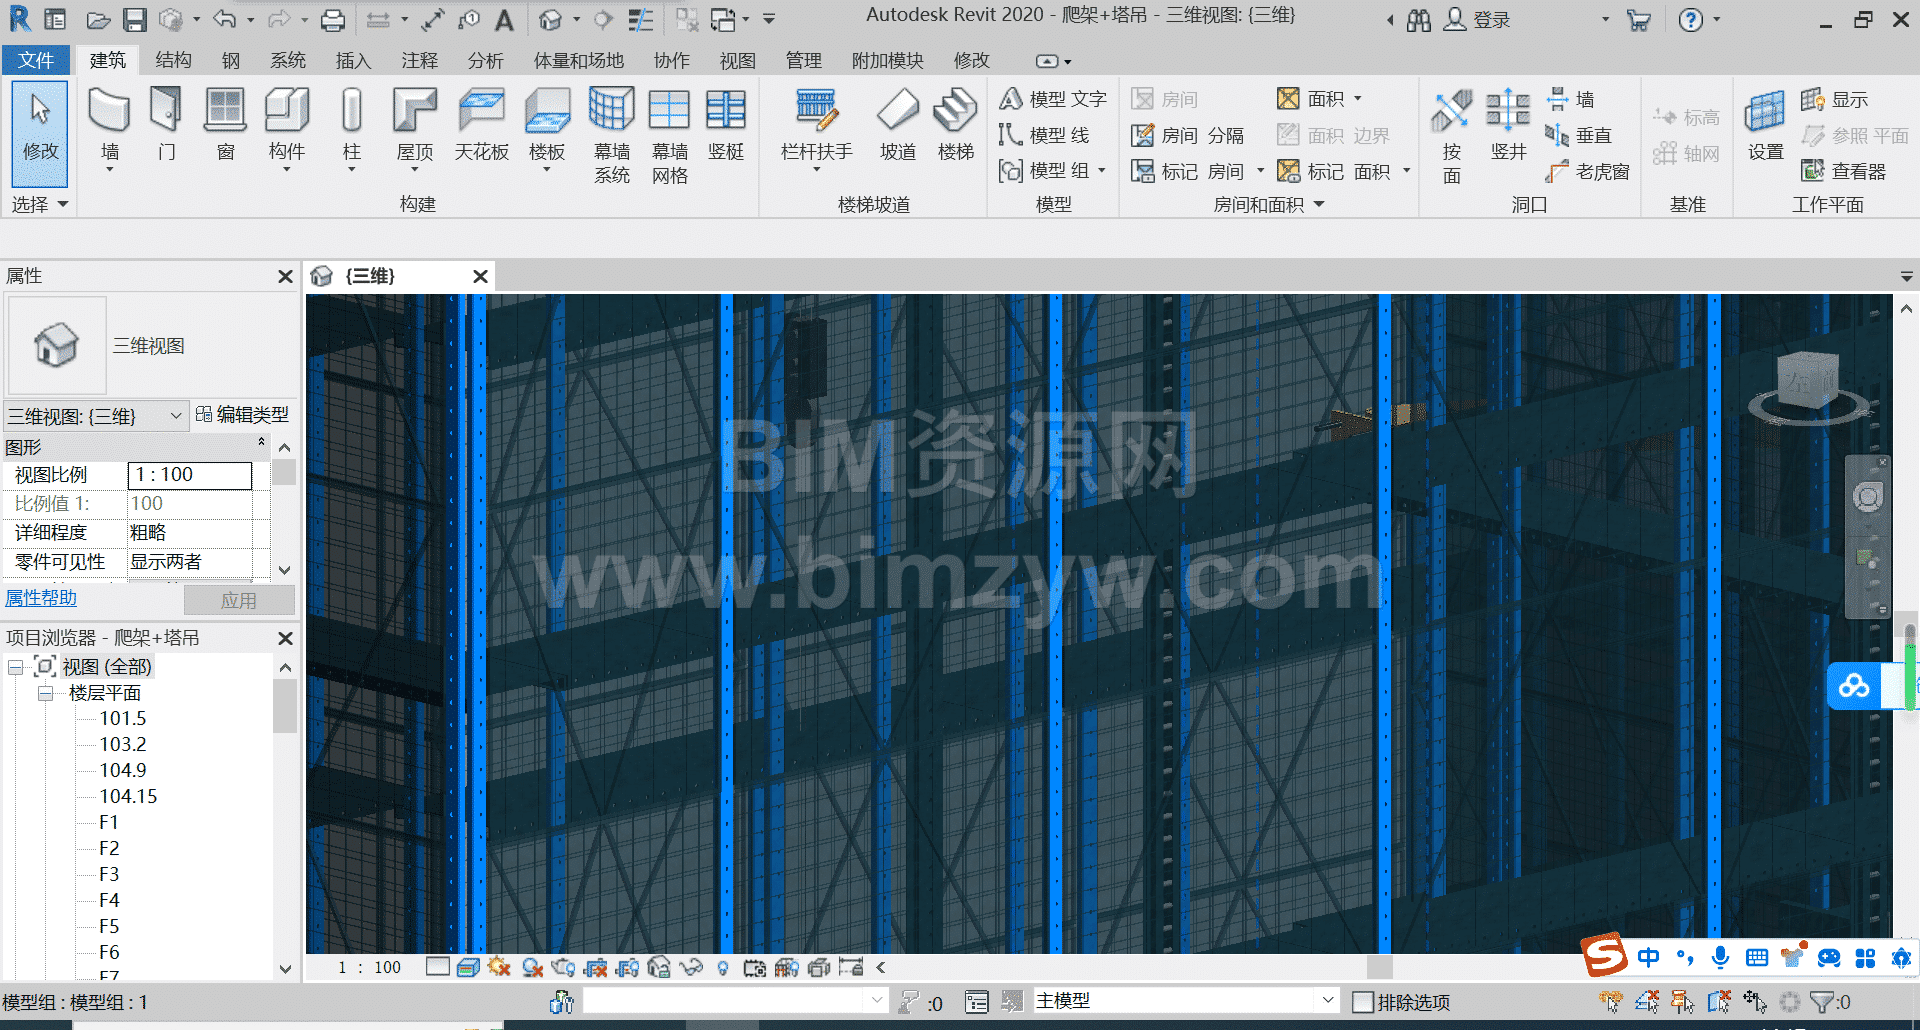Select the Ceiling (天花板) tool

click(x=482, y=125)
